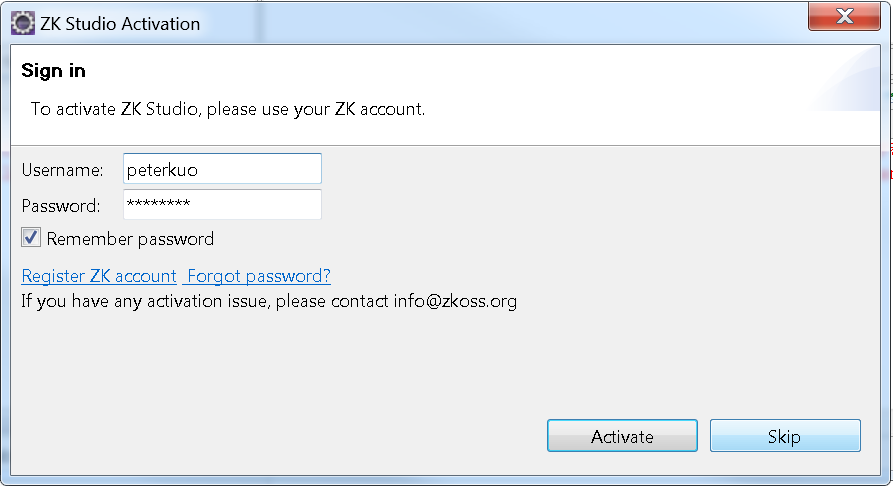Click the Remember password label text

point(130,239)
